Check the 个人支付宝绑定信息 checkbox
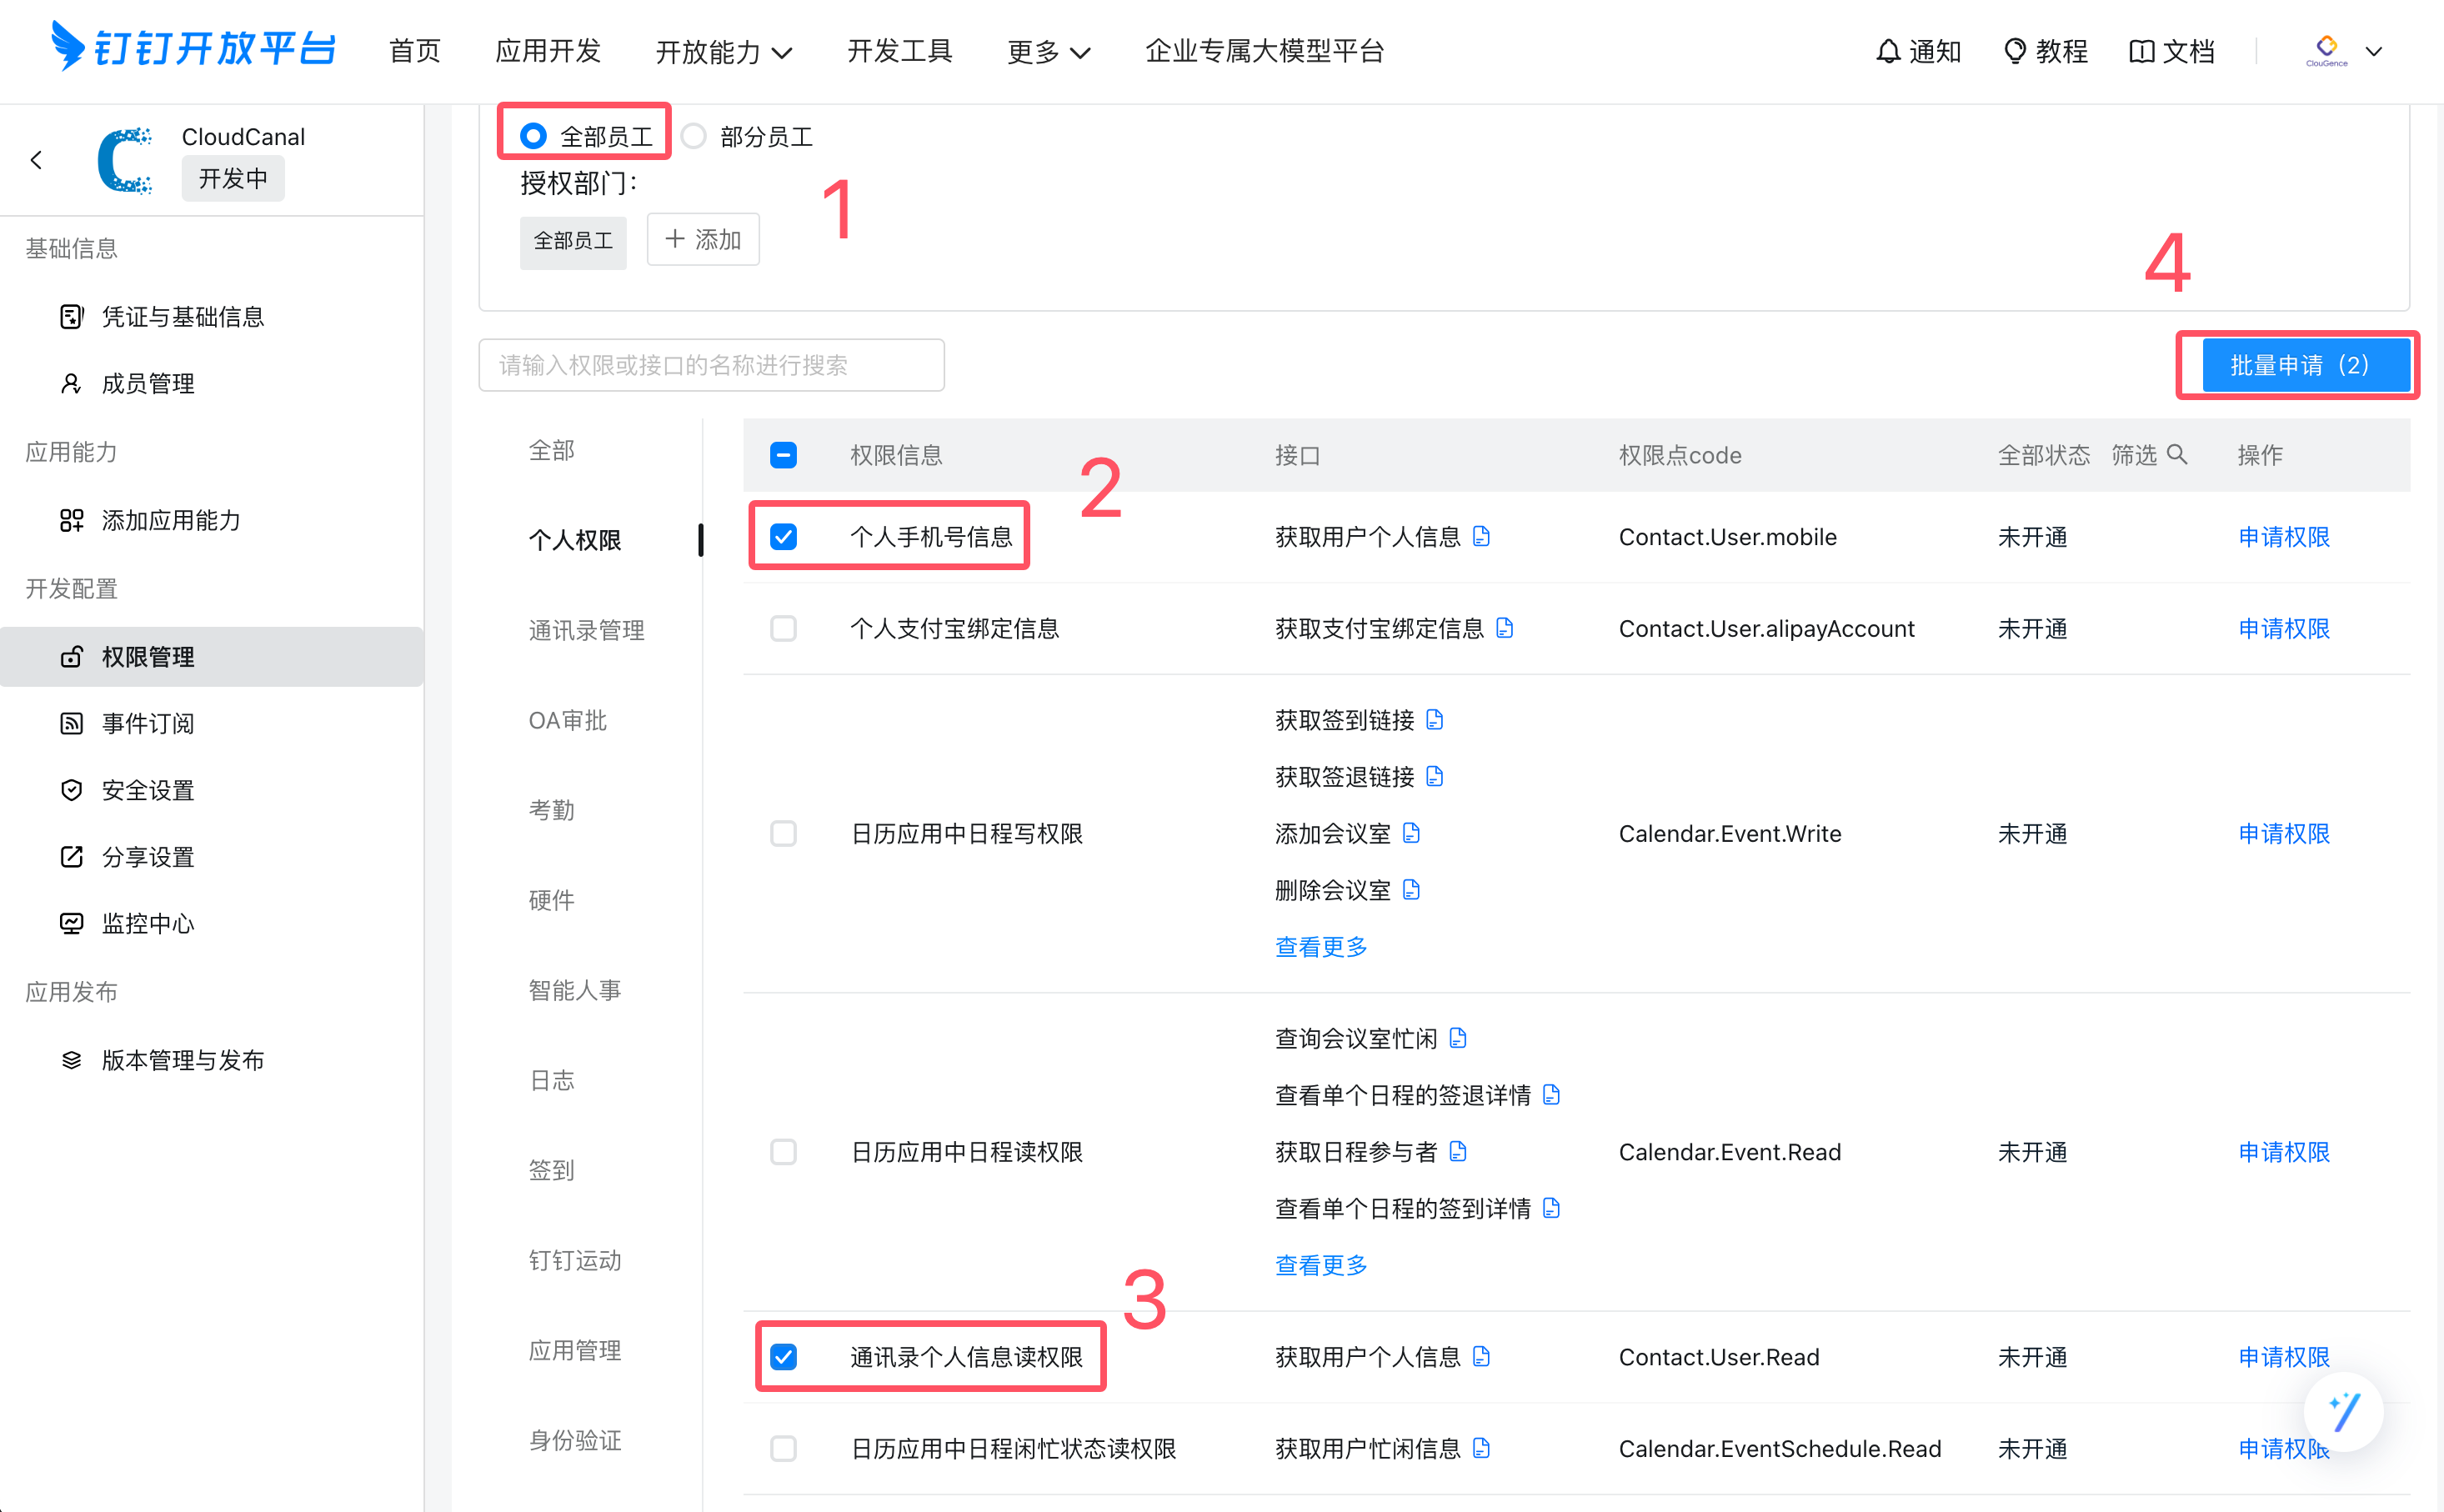This screenshot has height=1512, width=2444. pyautogui.click(x=783, y=628)
